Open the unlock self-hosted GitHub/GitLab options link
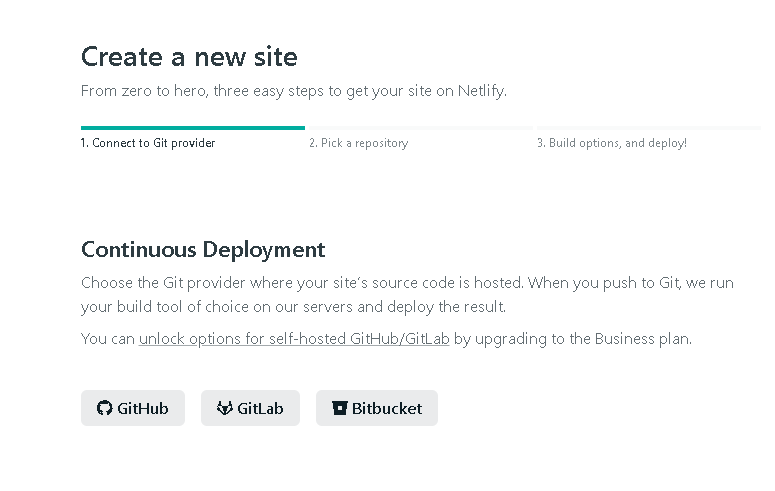 point(294,339)
